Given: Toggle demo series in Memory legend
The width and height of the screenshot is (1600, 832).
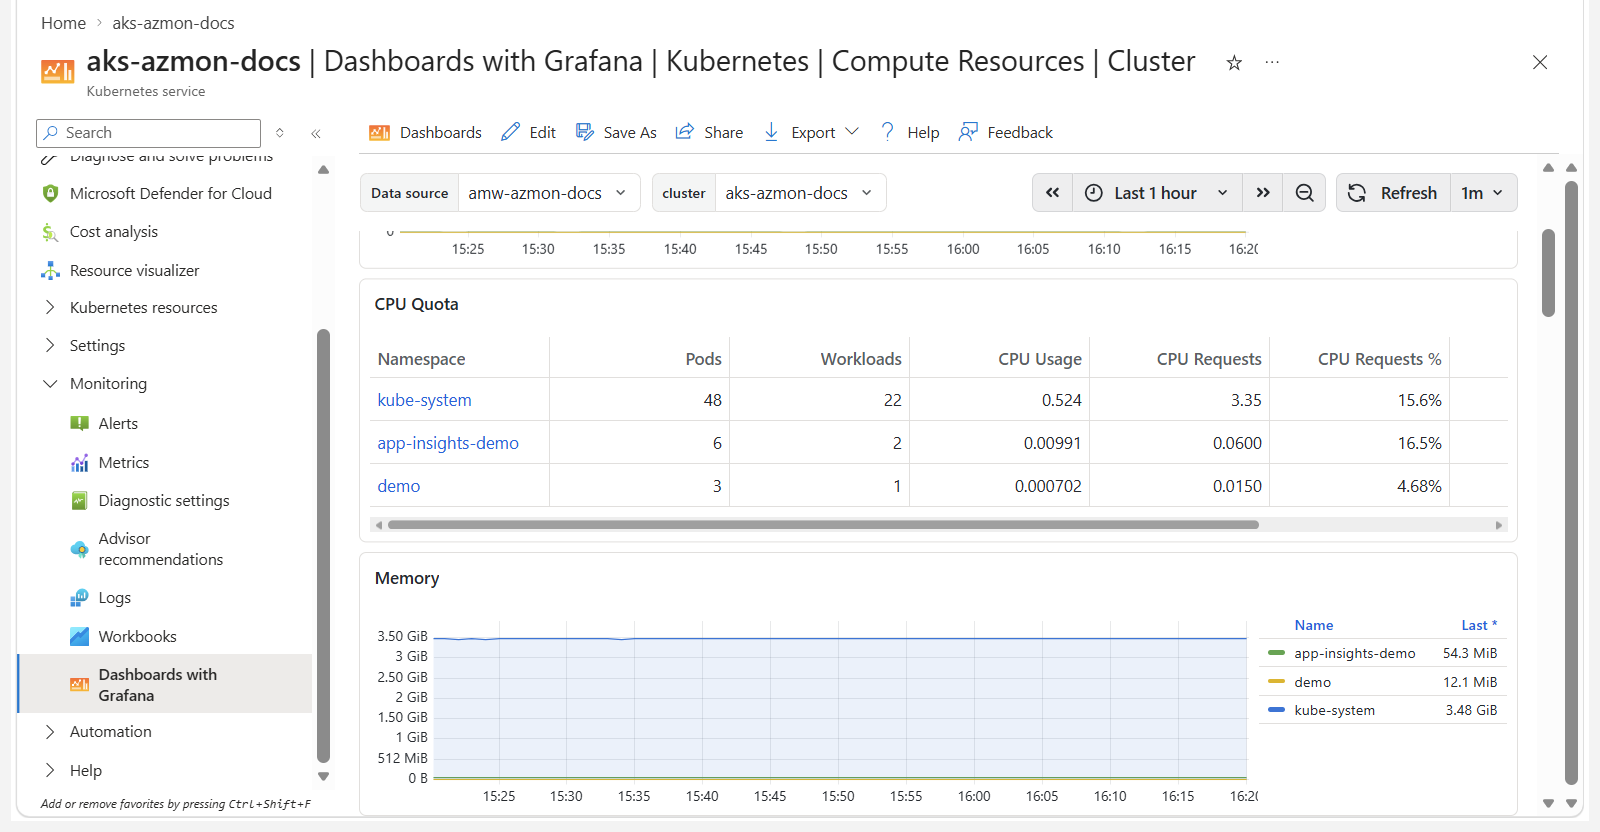Looking at the screenshot, I should click(1312, 682).
